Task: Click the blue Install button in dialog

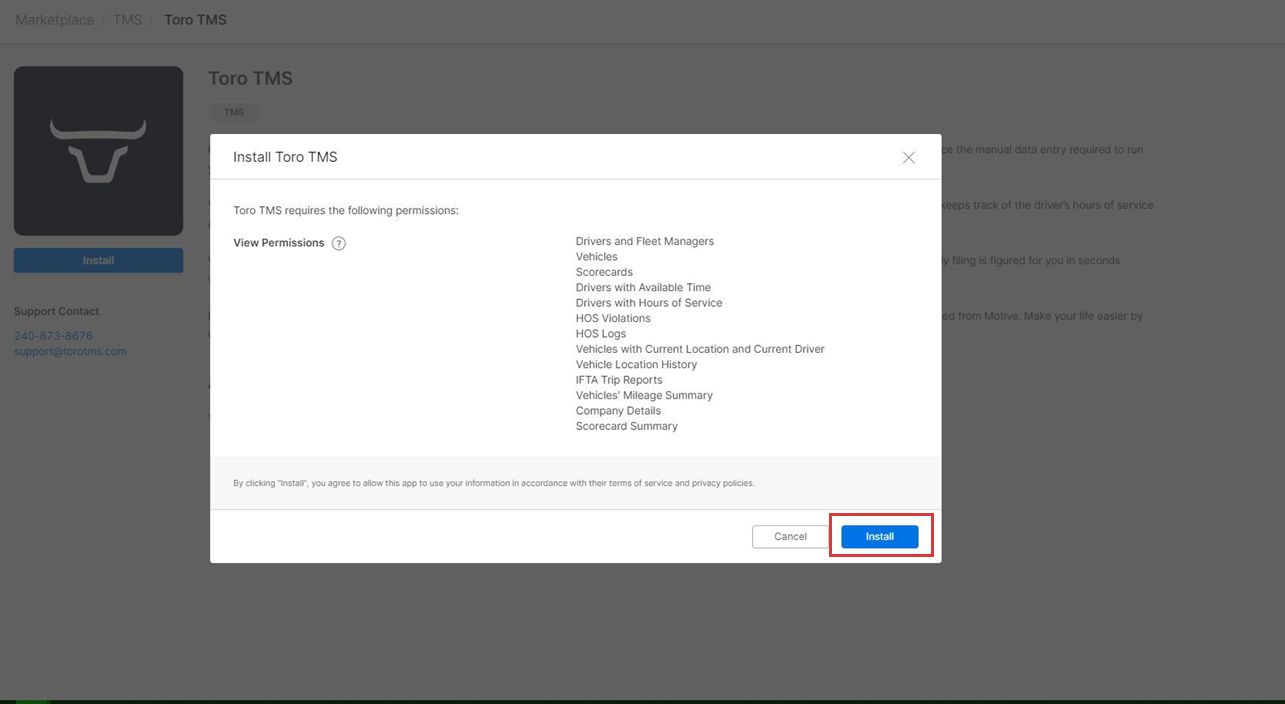Action: [x=879, y=536]
